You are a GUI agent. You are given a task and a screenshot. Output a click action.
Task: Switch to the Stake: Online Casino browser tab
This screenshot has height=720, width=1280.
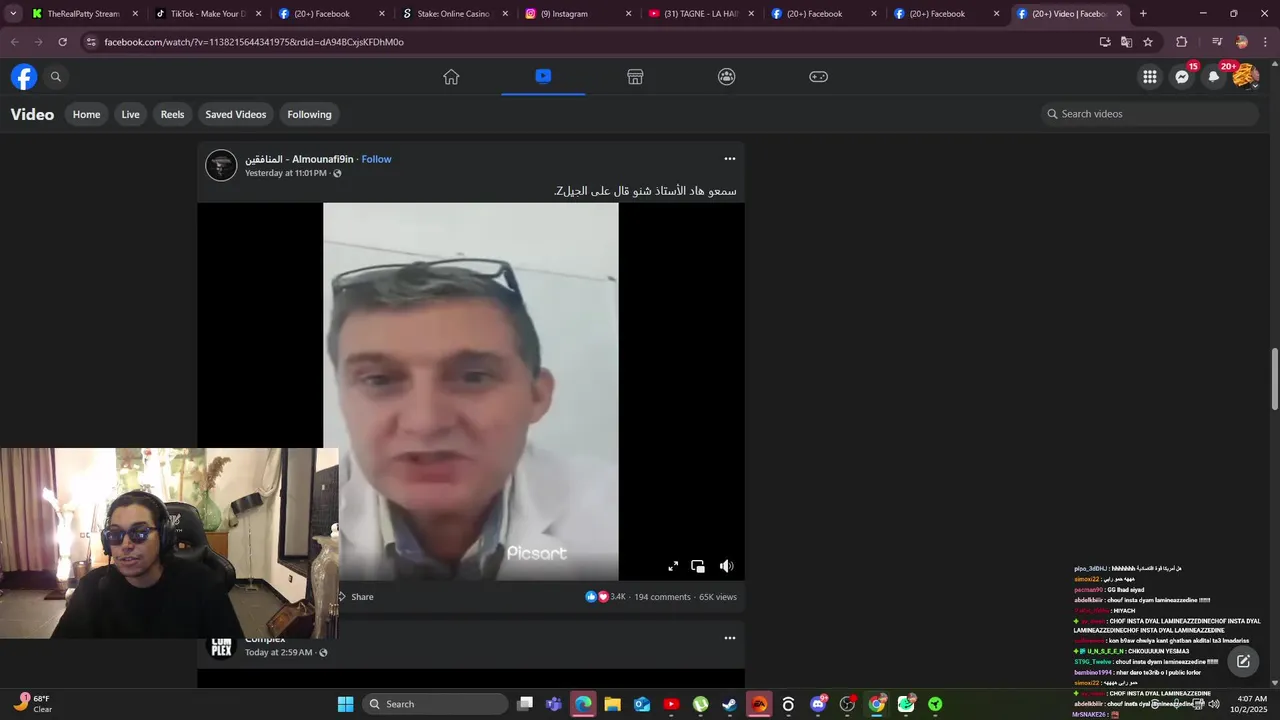point(455,14)
